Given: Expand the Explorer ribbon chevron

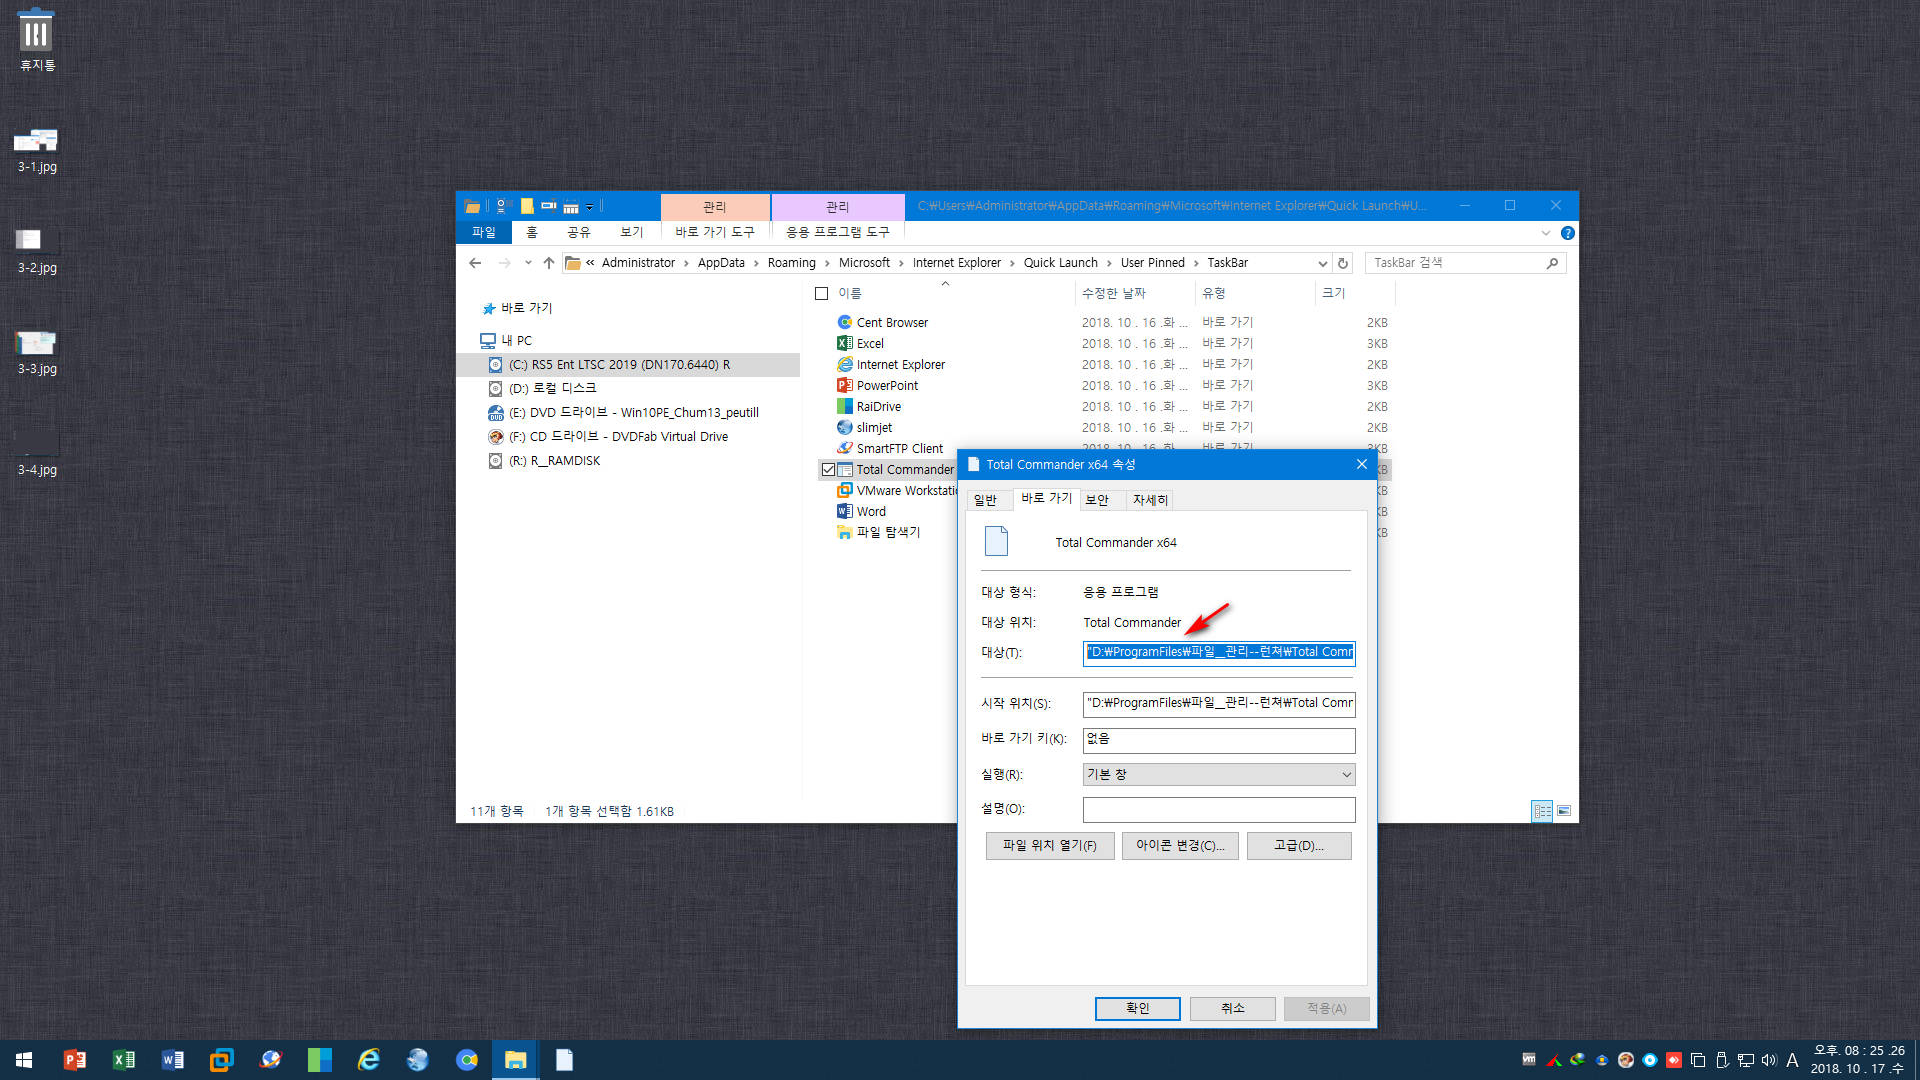Looking at the screenshot, I should click(x=1545, y=233).
